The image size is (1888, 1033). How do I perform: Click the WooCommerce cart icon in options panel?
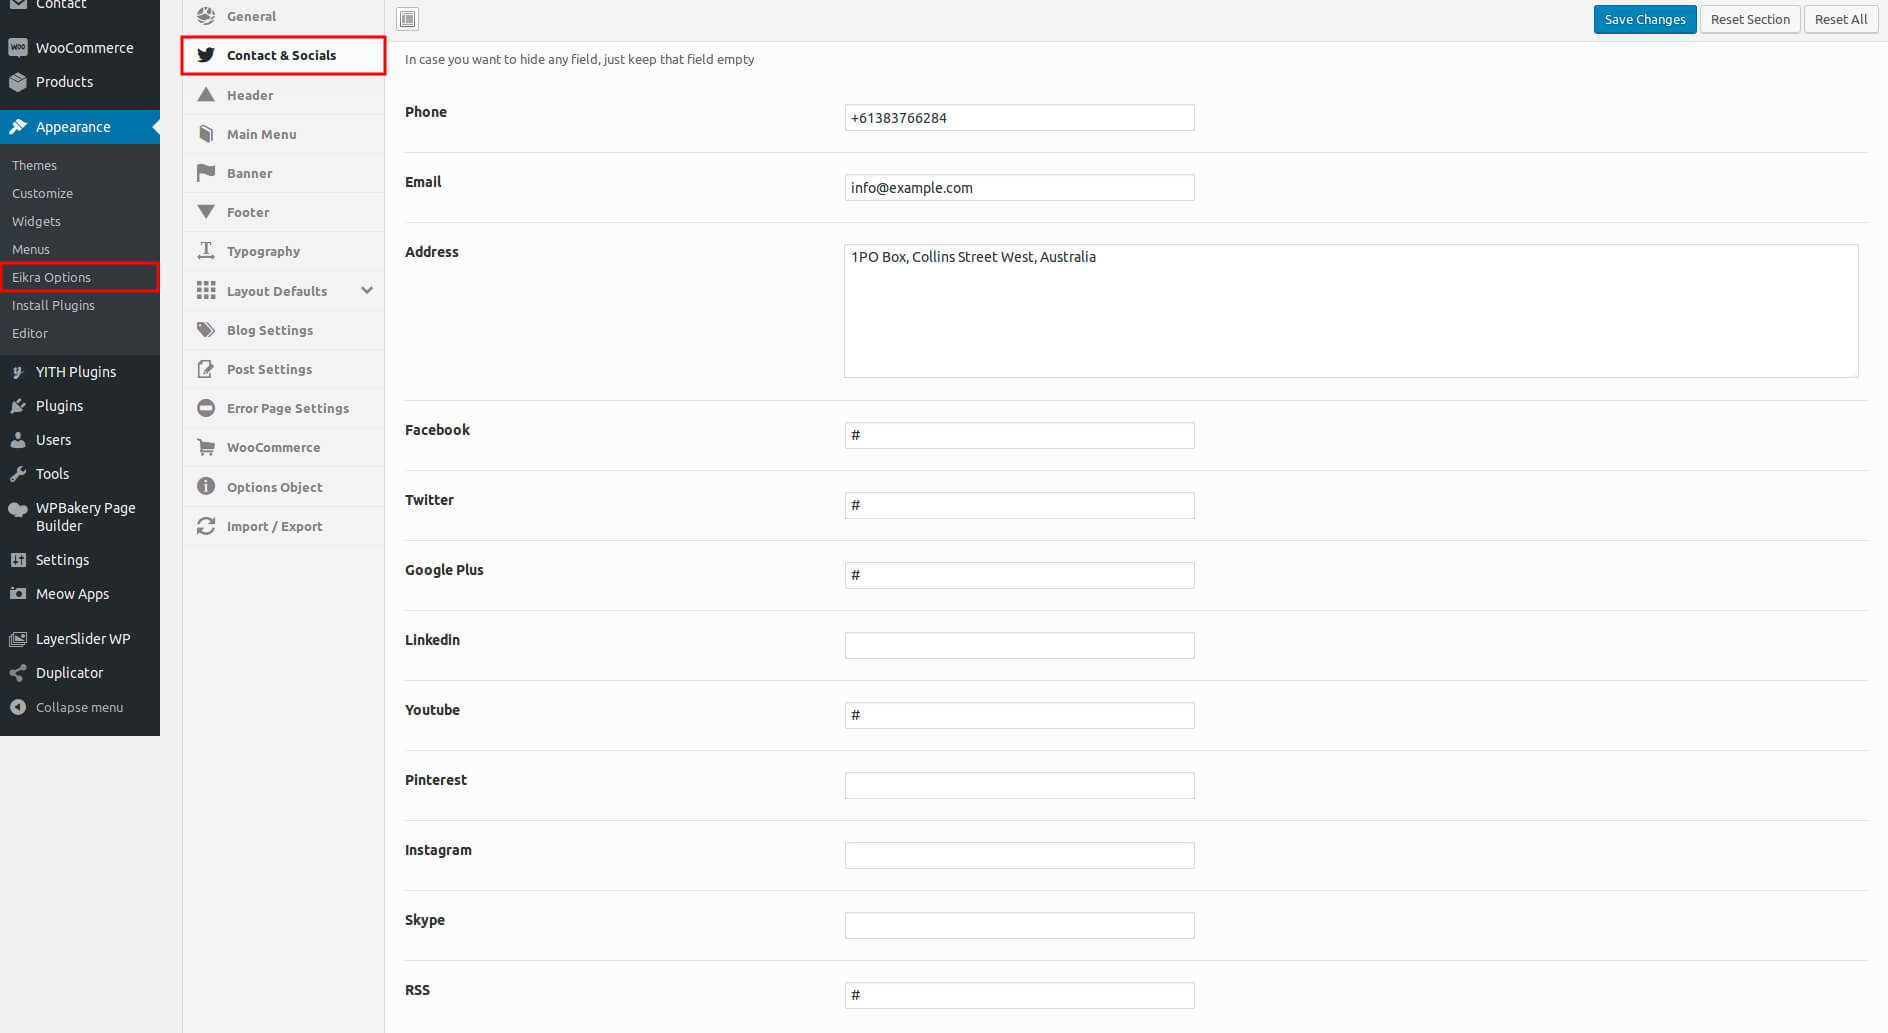click(206, 447)
